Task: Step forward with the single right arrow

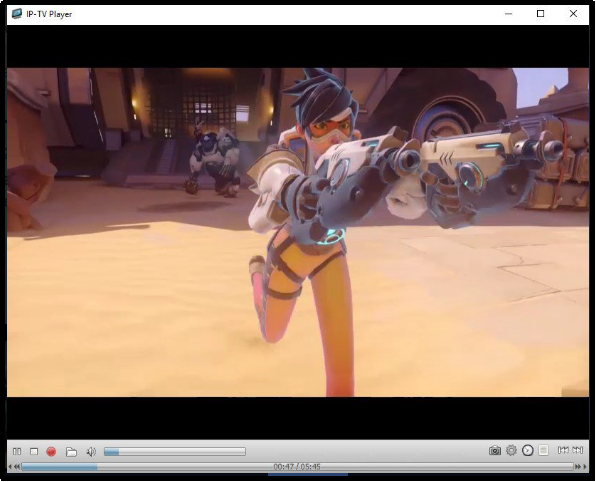Action: [585, 467]
